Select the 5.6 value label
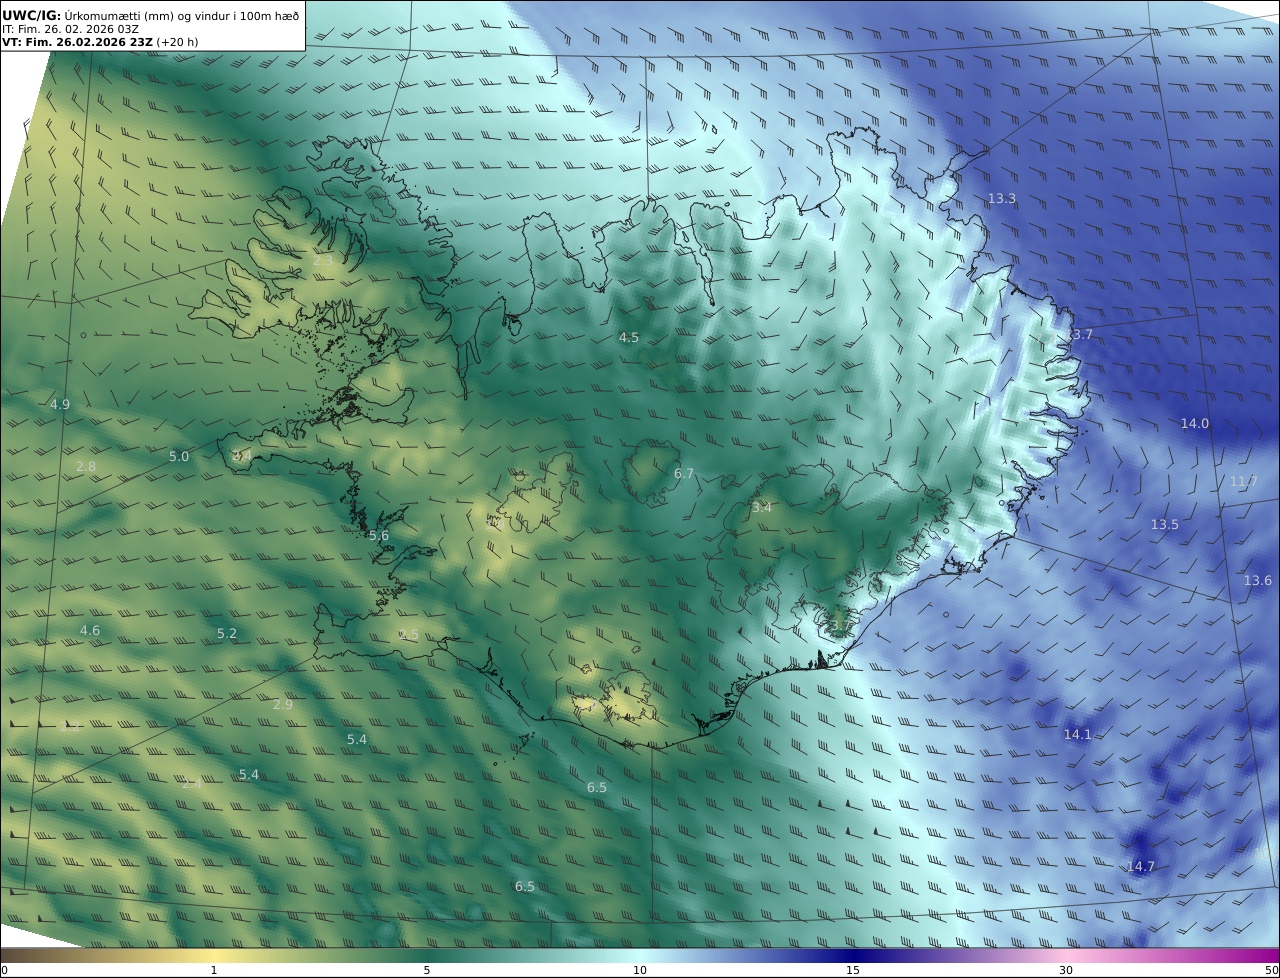 click(x=378, y=536)
